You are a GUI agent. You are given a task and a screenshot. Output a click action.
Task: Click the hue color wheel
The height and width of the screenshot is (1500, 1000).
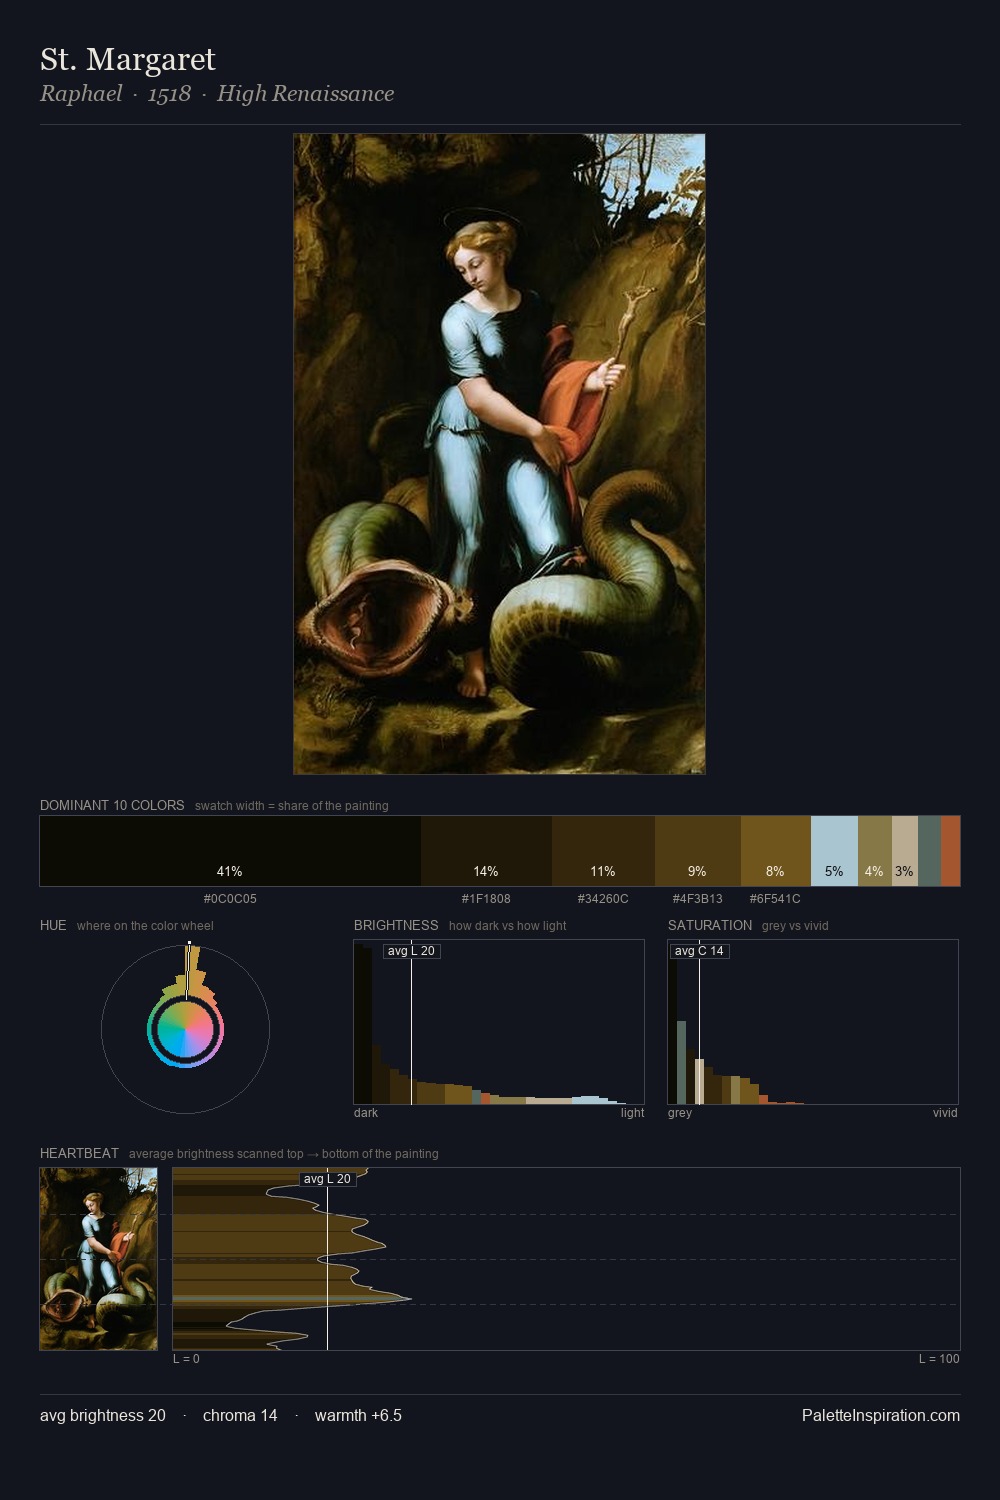(x=185, y=1029)
